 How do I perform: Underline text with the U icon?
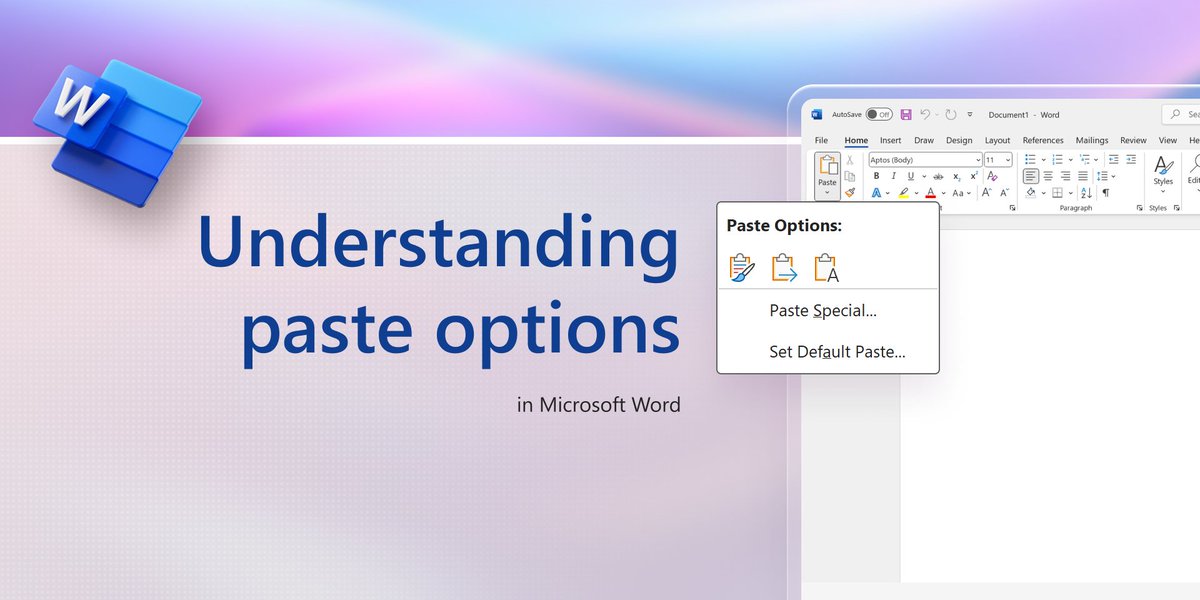click(x=910, y=177)
